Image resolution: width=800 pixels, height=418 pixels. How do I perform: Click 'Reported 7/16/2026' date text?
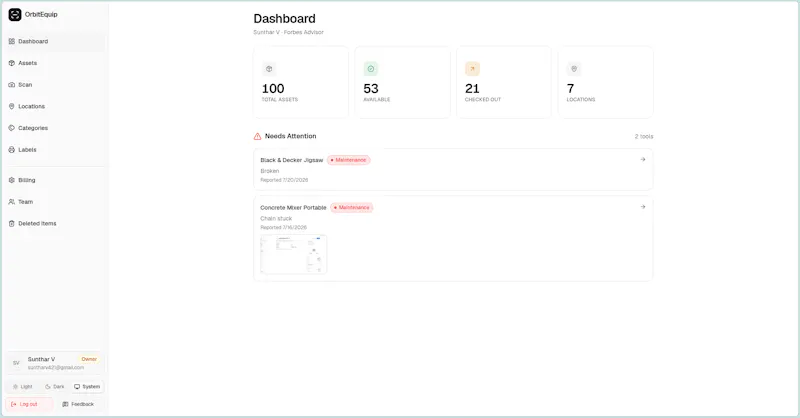[284, 228]
